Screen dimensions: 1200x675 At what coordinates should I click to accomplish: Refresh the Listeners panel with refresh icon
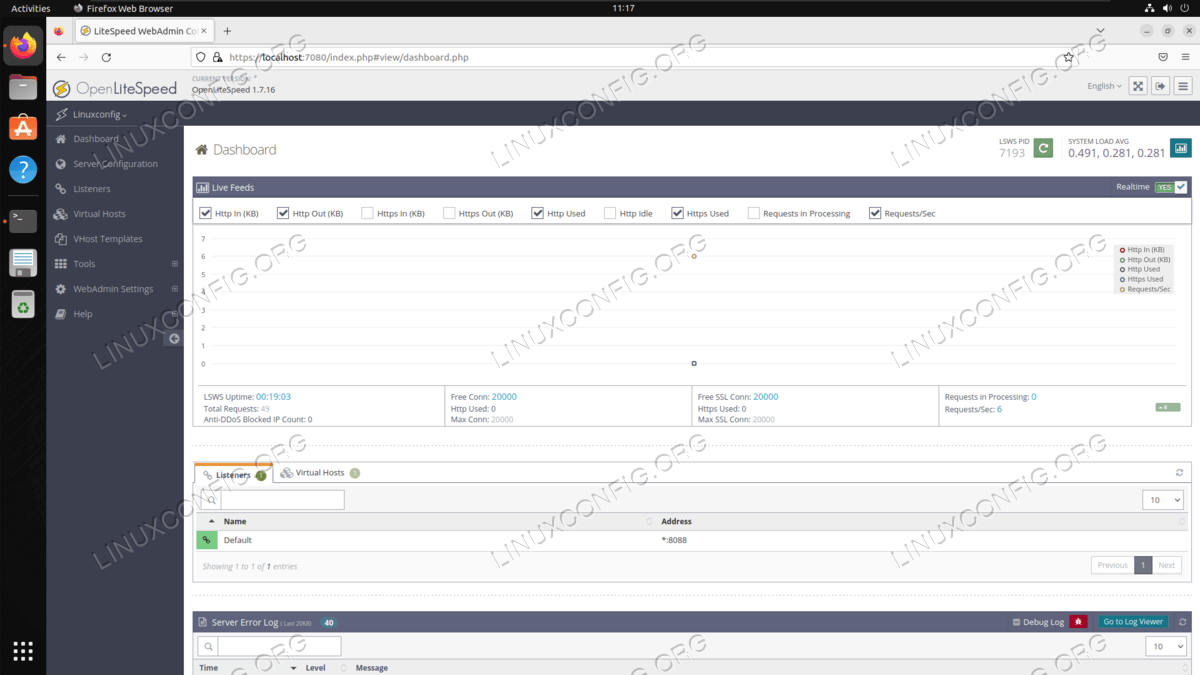point(1180,473)
